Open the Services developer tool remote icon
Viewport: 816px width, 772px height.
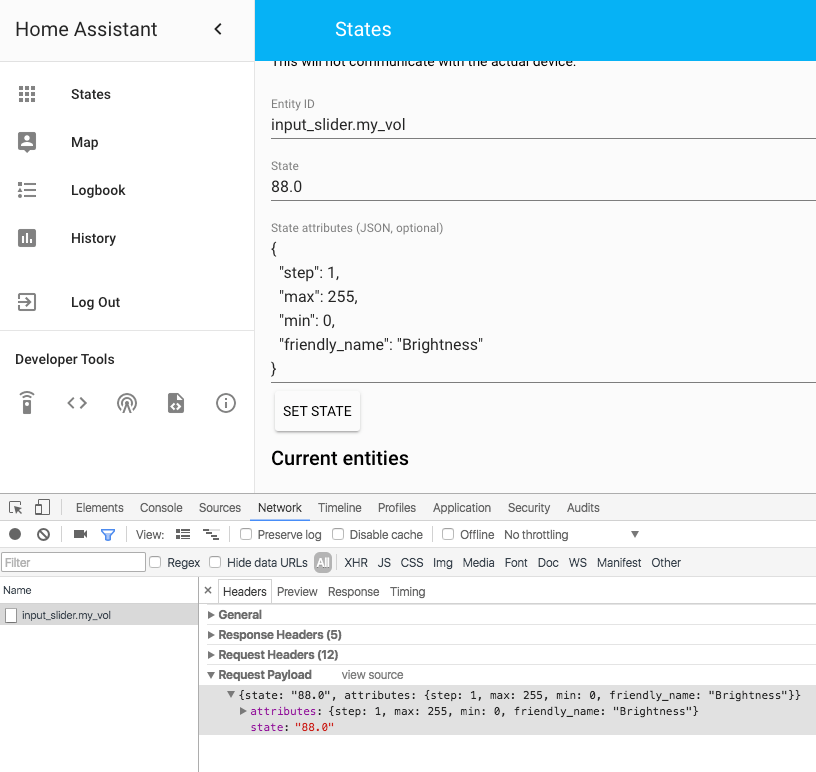tap(26, 403)
